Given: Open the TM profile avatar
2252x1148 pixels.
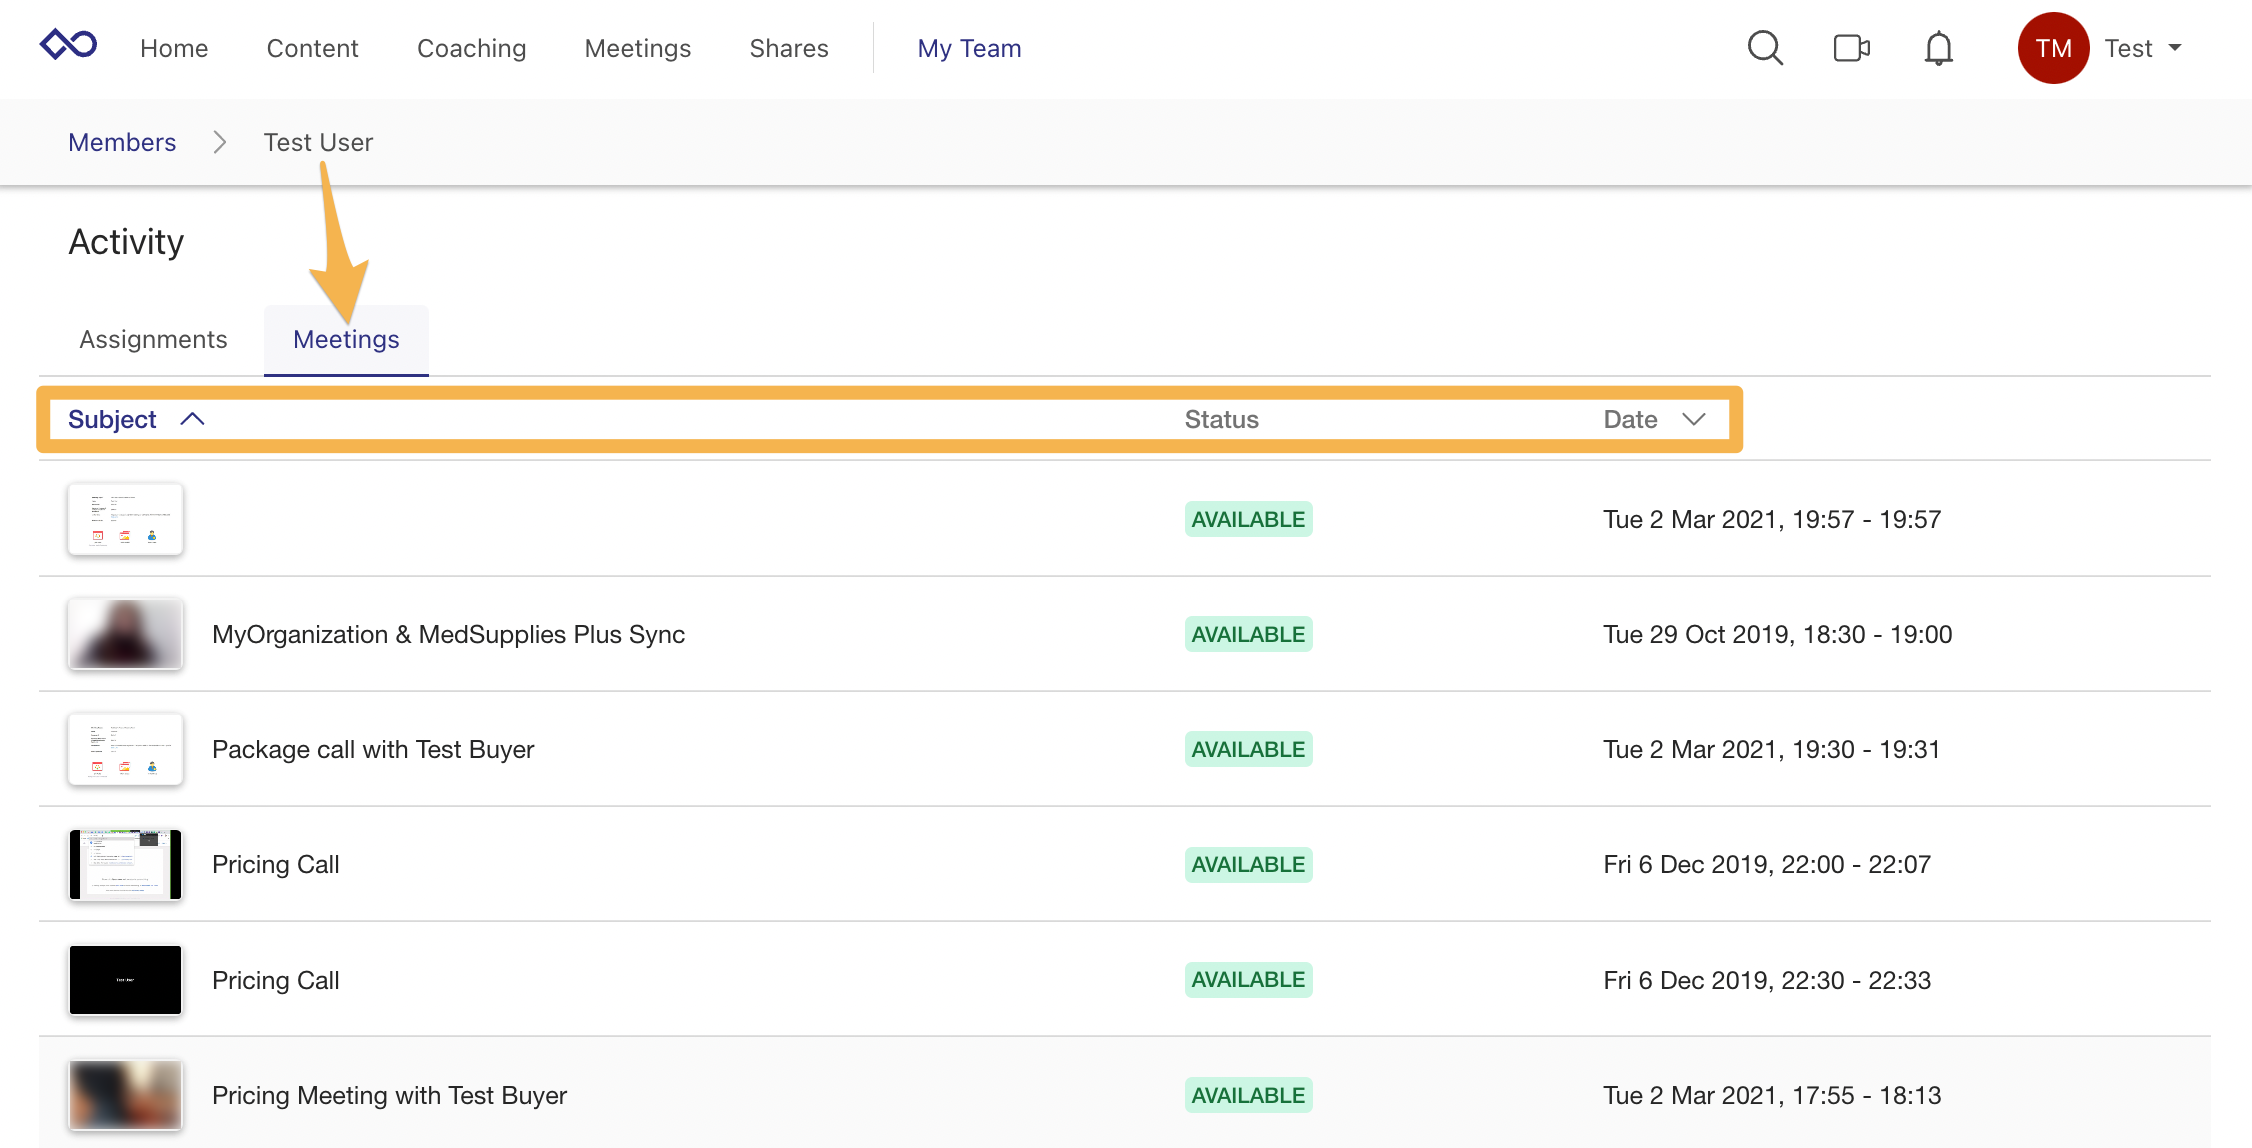Looking at the screenshot, I should pos(2054,47).
